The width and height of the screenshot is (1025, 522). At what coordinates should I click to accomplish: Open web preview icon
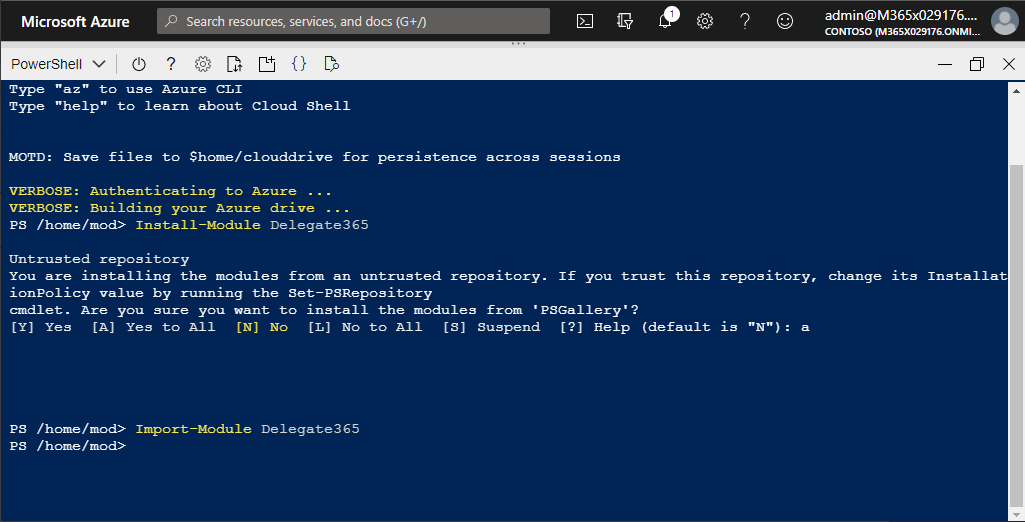click(331, 64)
